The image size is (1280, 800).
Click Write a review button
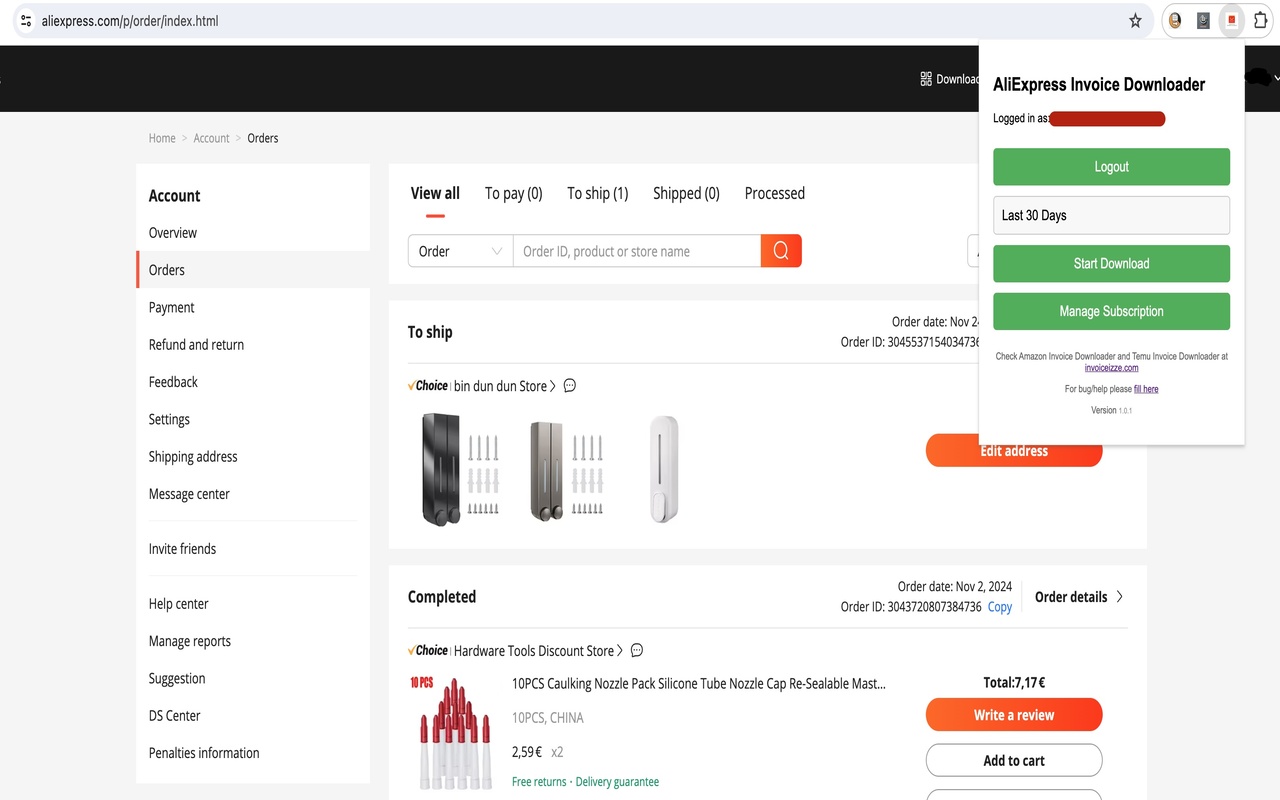(1014, 715)
